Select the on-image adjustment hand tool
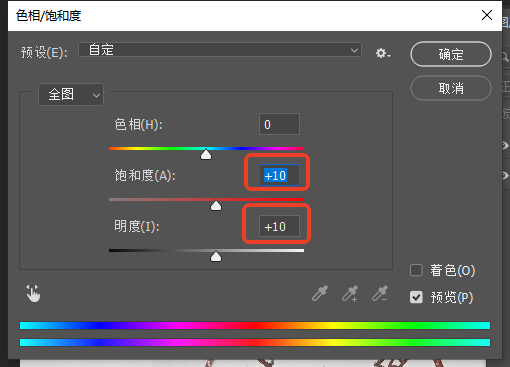Viewport: 510px width, 367px height. click(33, 293)
